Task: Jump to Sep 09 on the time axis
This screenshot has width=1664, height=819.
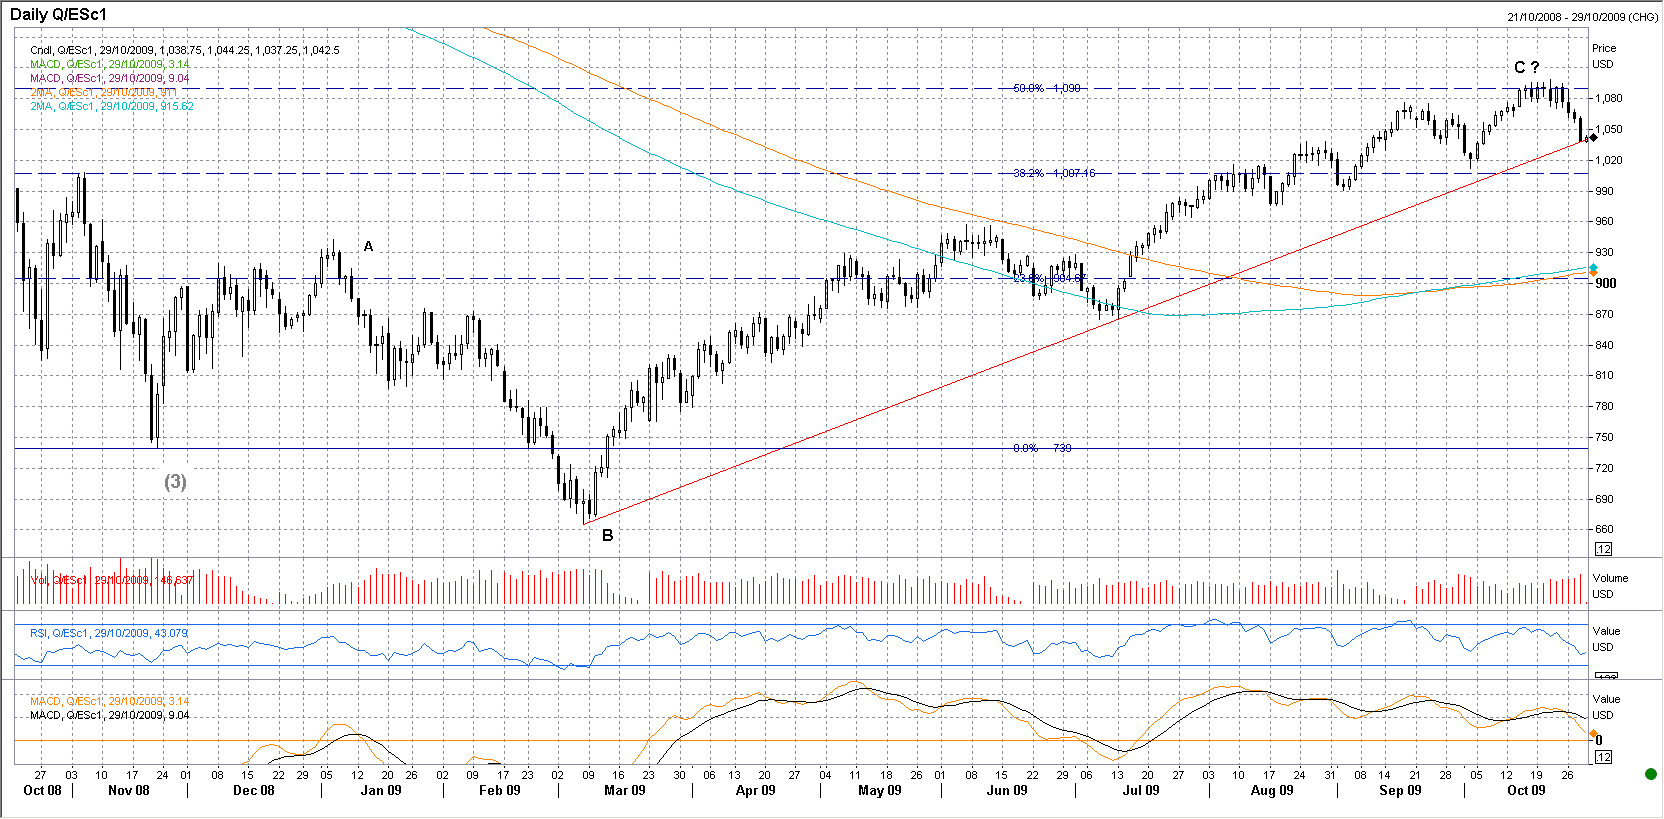Action: 1400,790
